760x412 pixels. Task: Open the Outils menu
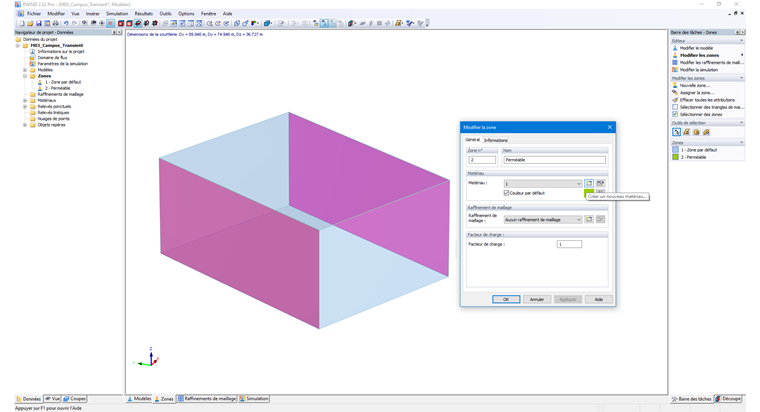click(x=165, y=14)
